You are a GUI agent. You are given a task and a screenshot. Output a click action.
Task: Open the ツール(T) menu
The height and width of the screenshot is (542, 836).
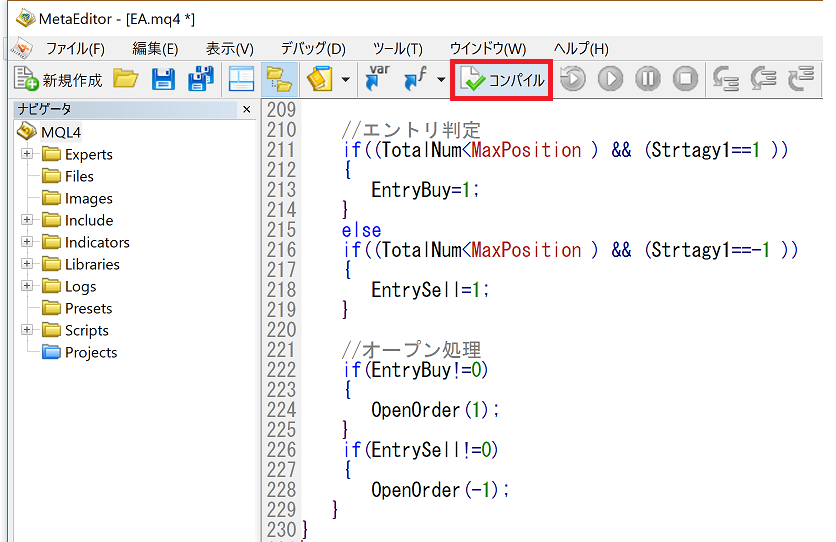point(398,49)
